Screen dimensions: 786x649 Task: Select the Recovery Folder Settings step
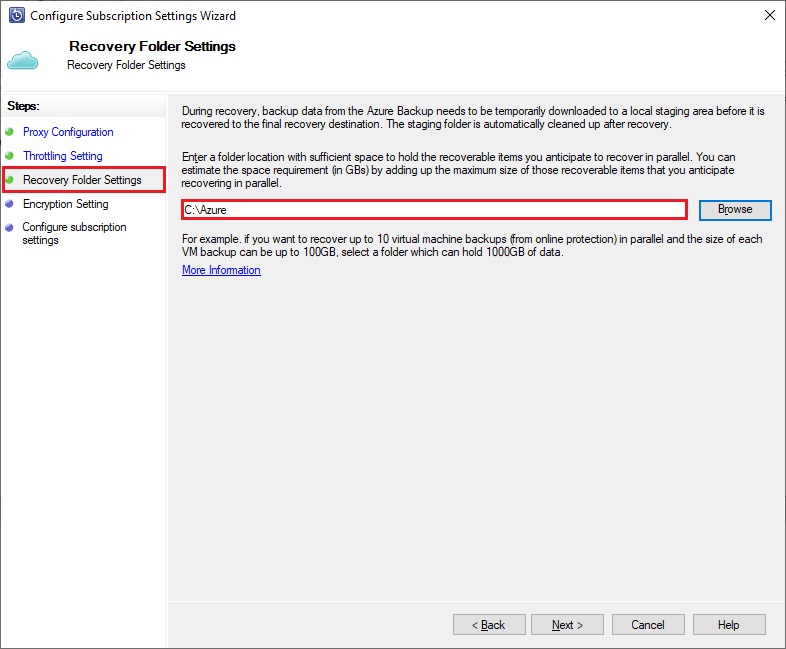82,180
